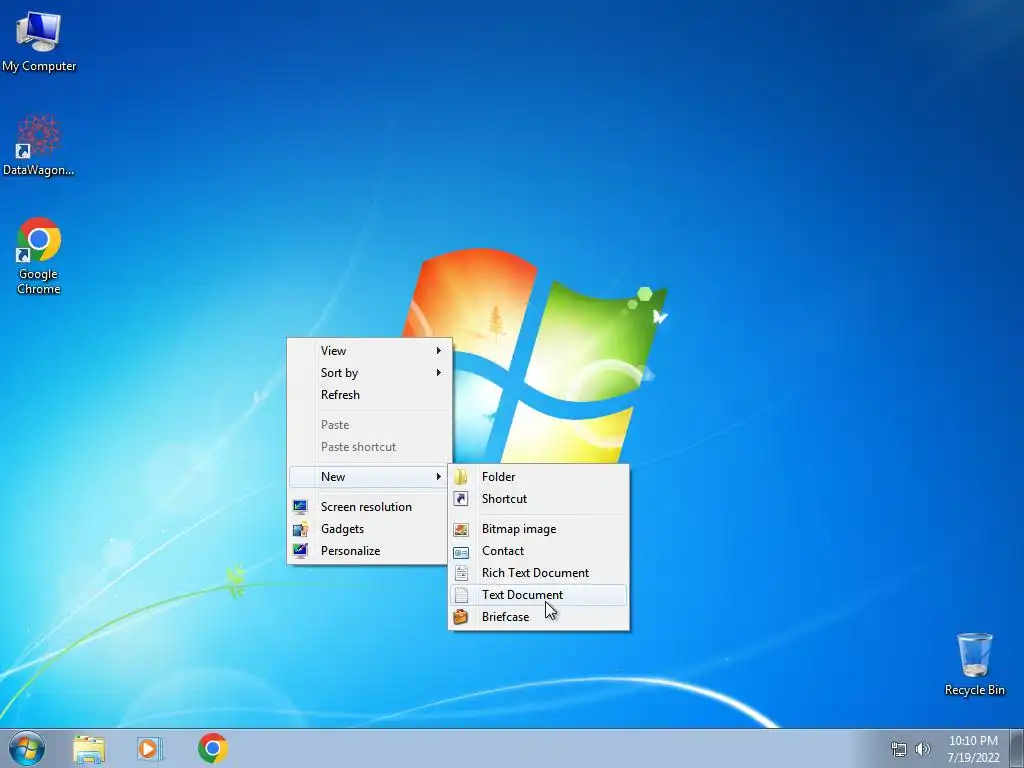Expand the New submenu arrow

pyautogui.click(x=439, y=477)
